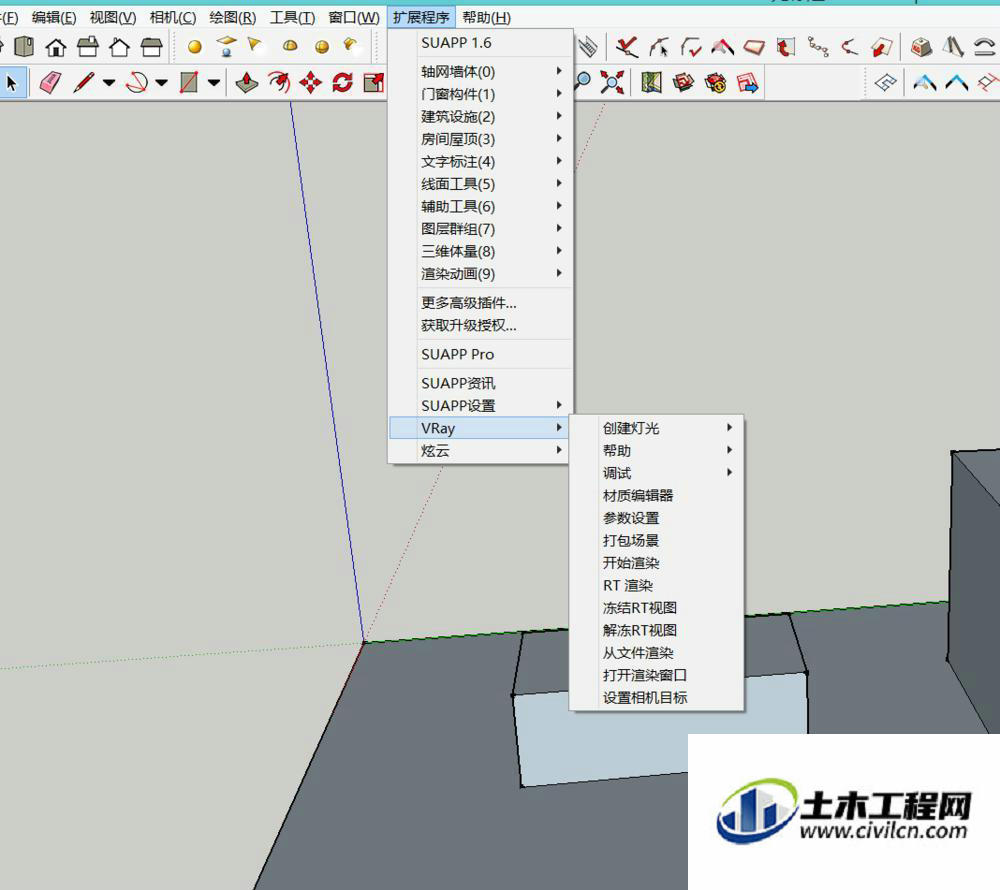Activate the Push/Pull tool

point(247,83)
